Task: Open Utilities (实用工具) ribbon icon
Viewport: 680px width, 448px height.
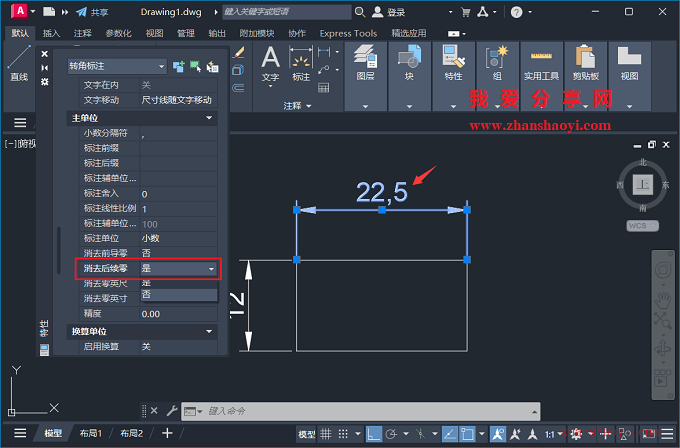Action: tap(541, 56)
